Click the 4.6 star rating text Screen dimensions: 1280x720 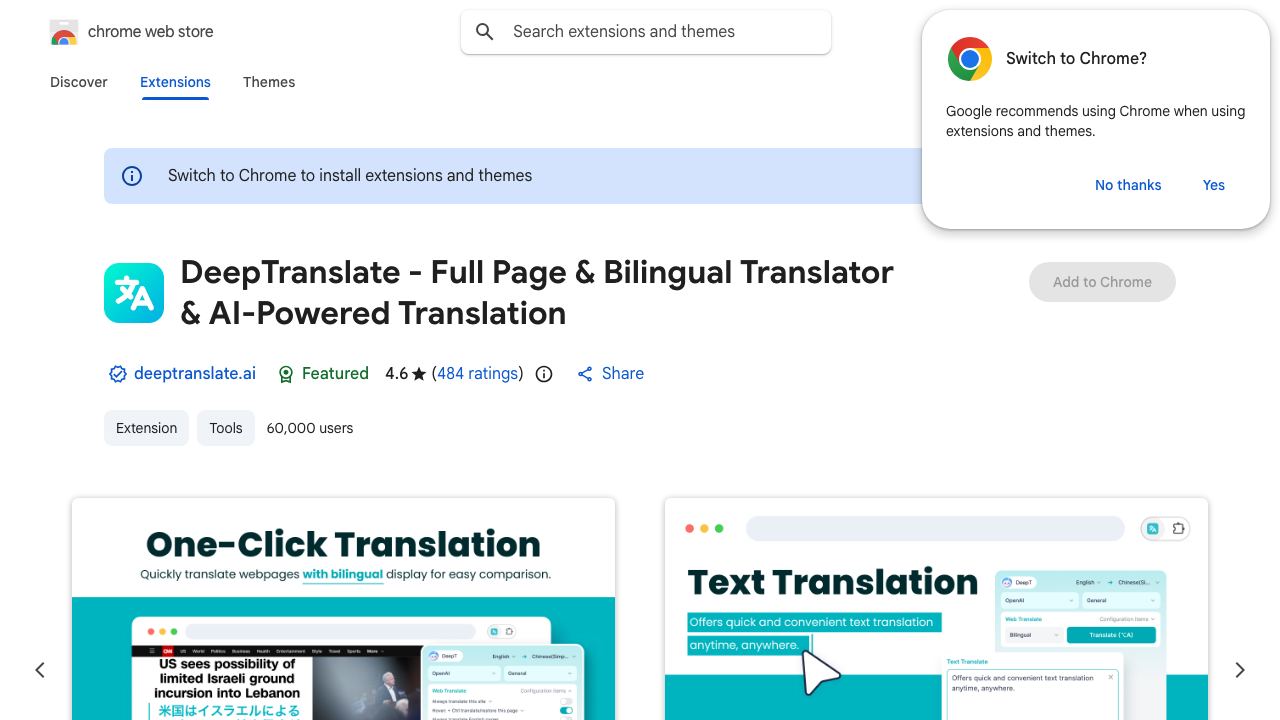pos(405,373)
